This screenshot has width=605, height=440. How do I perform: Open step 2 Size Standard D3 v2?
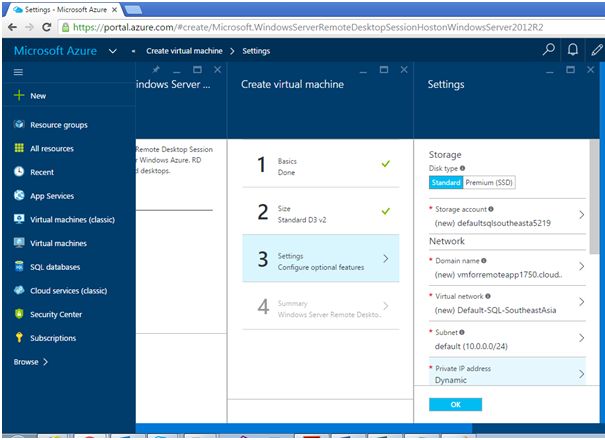(x=321, y=212)
